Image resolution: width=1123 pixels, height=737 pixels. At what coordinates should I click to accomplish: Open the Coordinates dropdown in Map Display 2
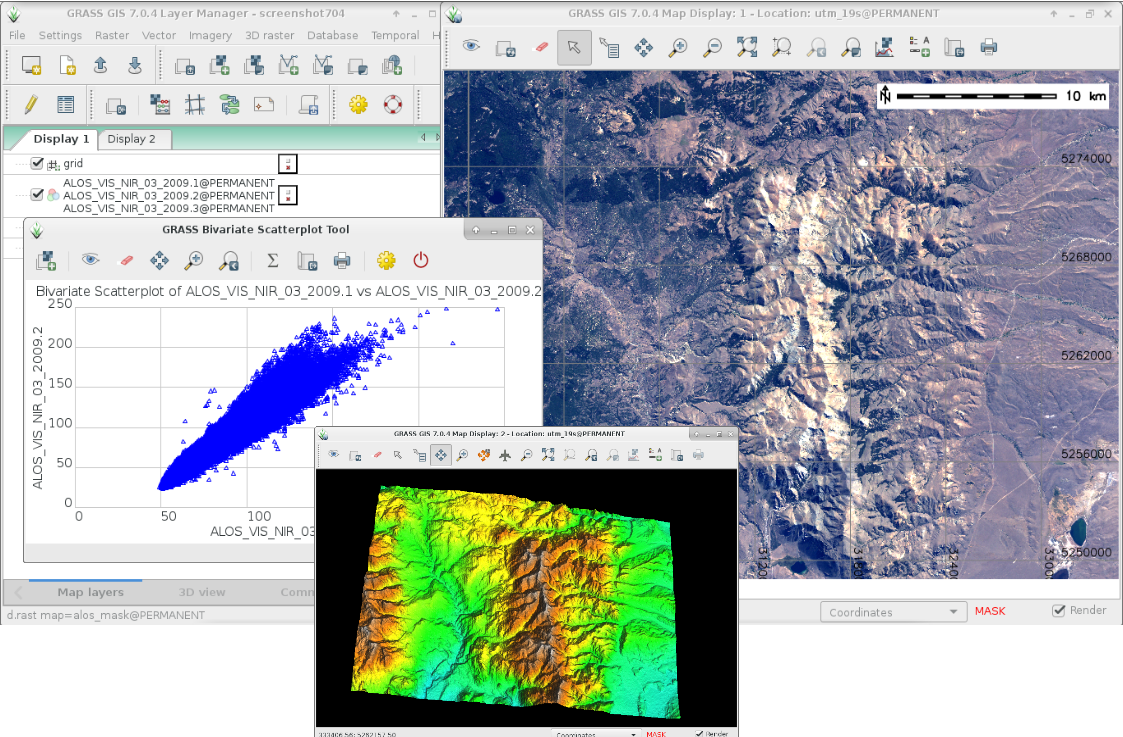point(596,733)
